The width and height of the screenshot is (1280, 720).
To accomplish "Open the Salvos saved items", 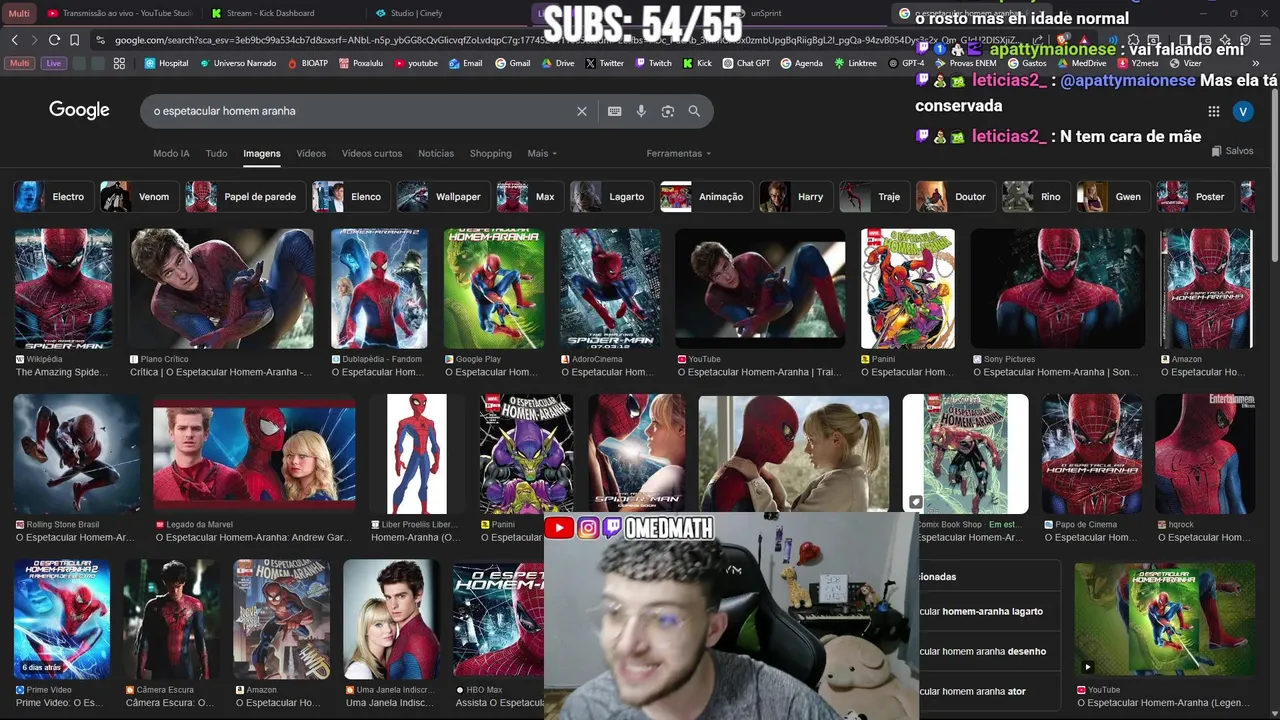I will click(x=1232, y=151).
